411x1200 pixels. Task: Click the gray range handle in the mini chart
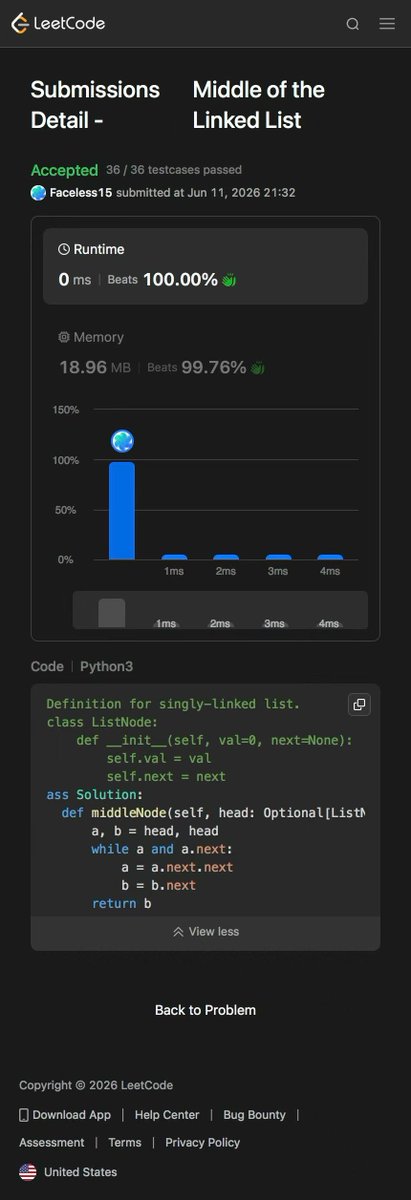[112, 613]
